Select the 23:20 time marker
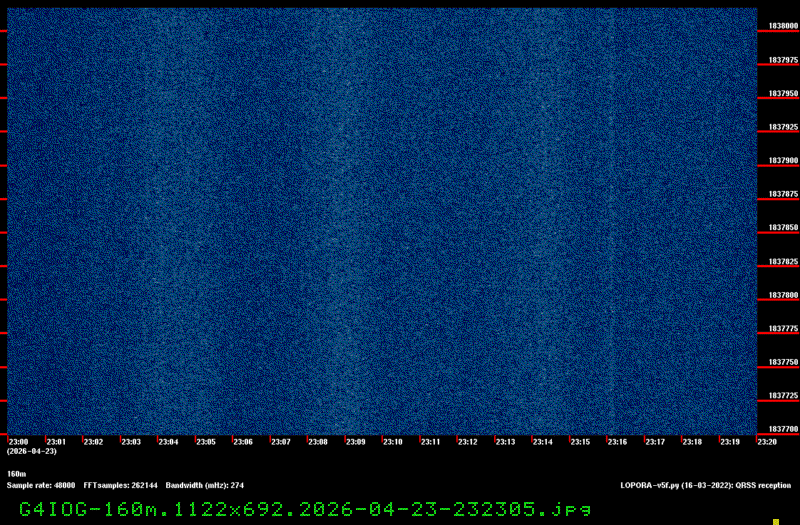 (x=767, y=442)
